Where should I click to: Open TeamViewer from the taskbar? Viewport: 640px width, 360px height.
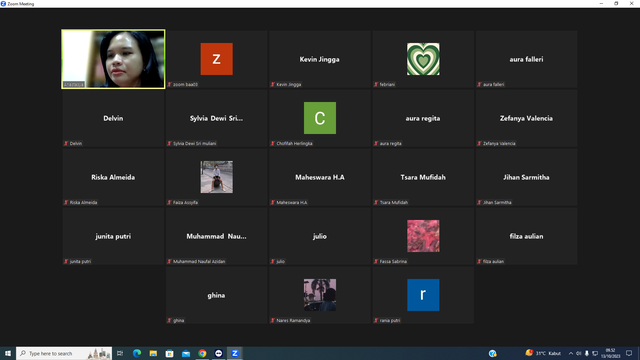pos(218,353)
